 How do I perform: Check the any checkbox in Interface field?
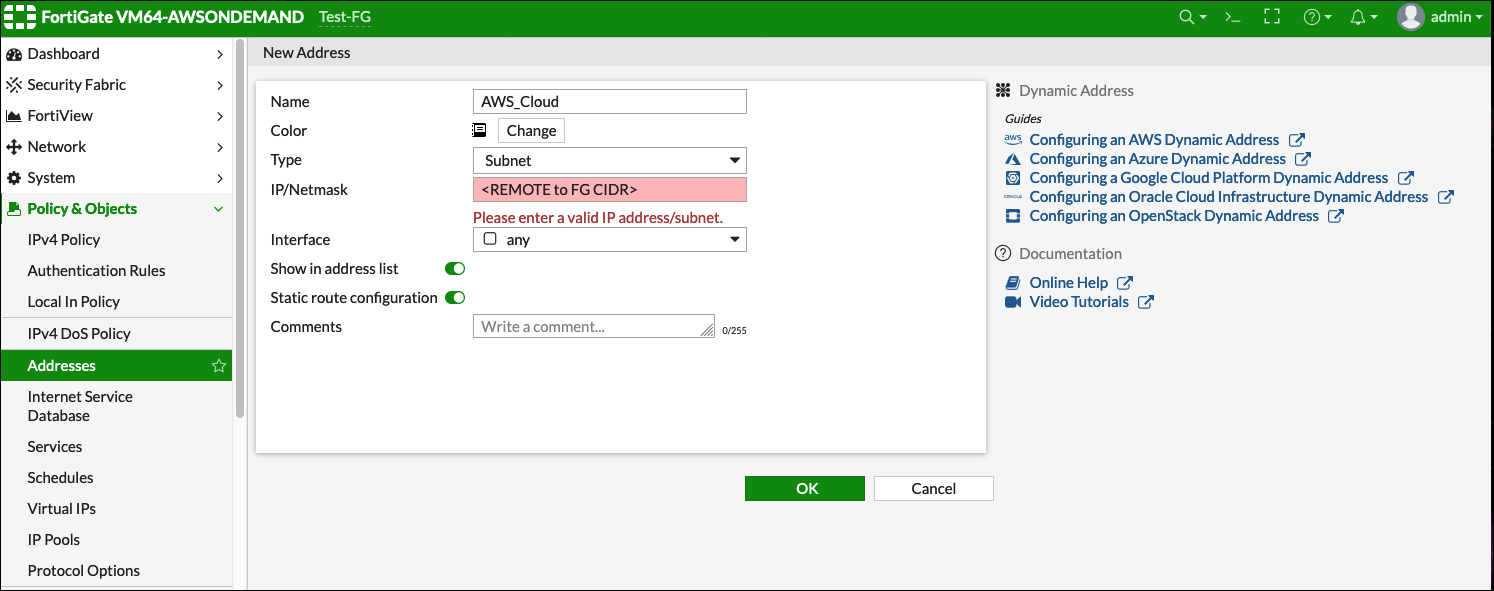pos(489,238)
